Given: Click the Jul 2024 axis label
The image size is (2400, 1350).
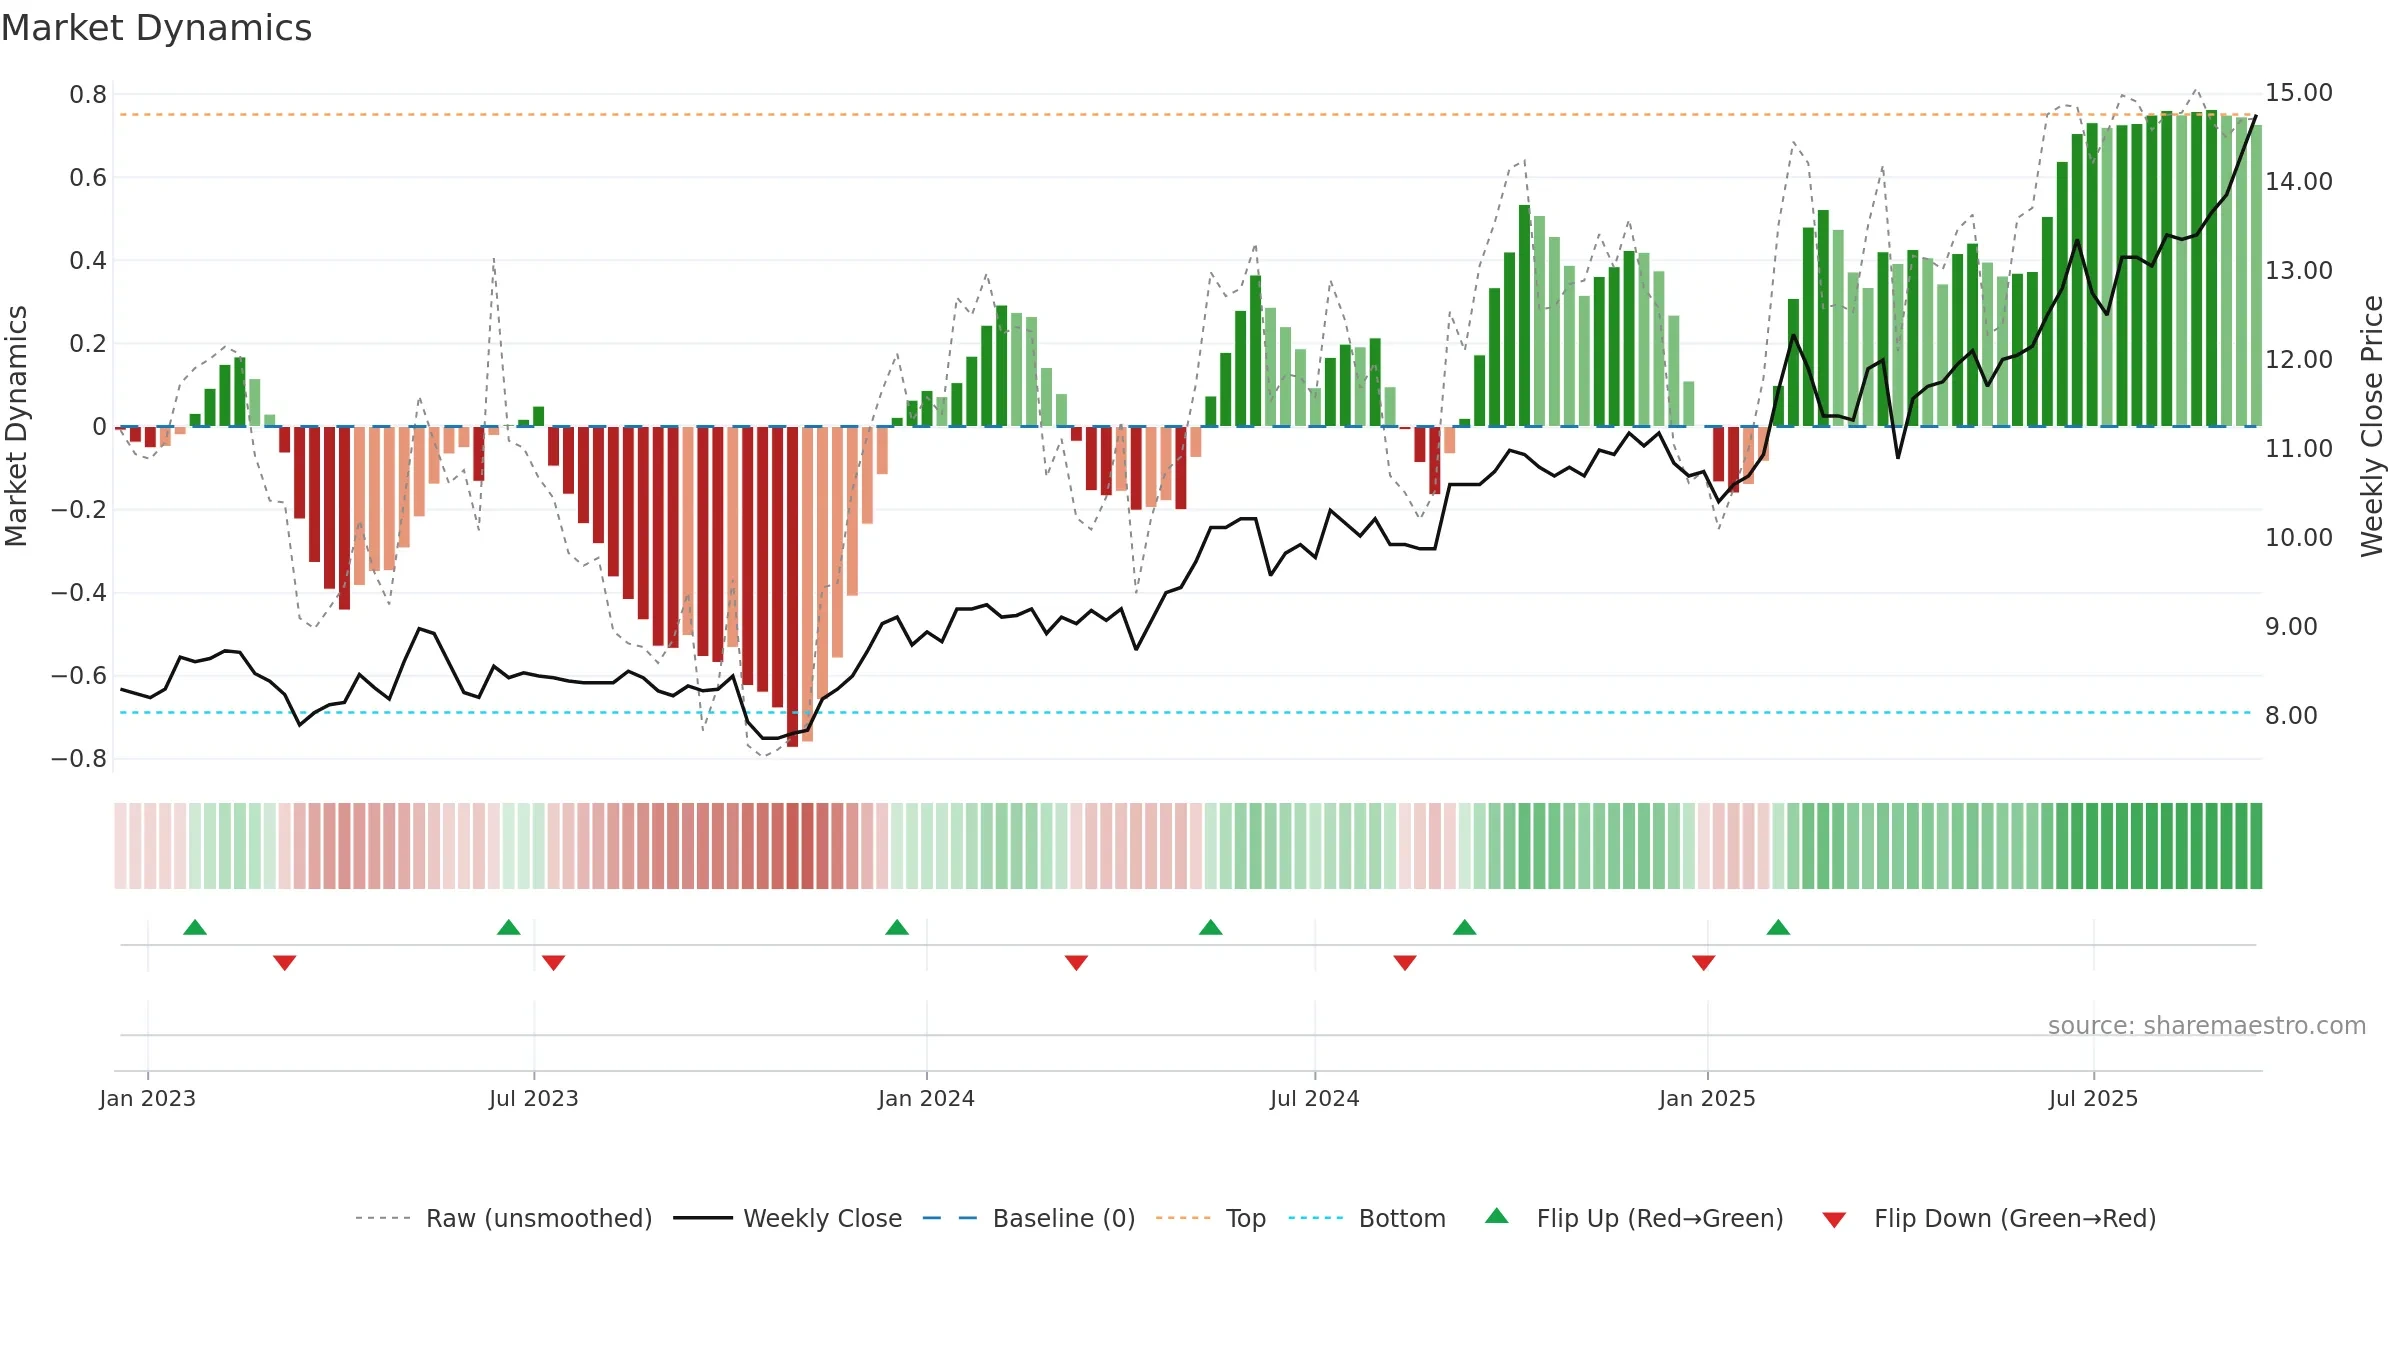Looking at the screenshot, I should (x=1315, y=1098).
